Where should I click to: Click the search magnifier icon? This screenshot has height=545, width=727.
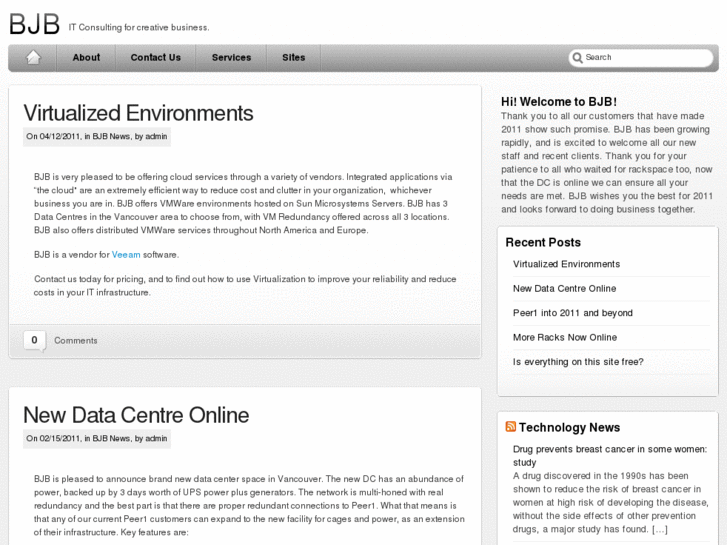(x=577, y=58)
